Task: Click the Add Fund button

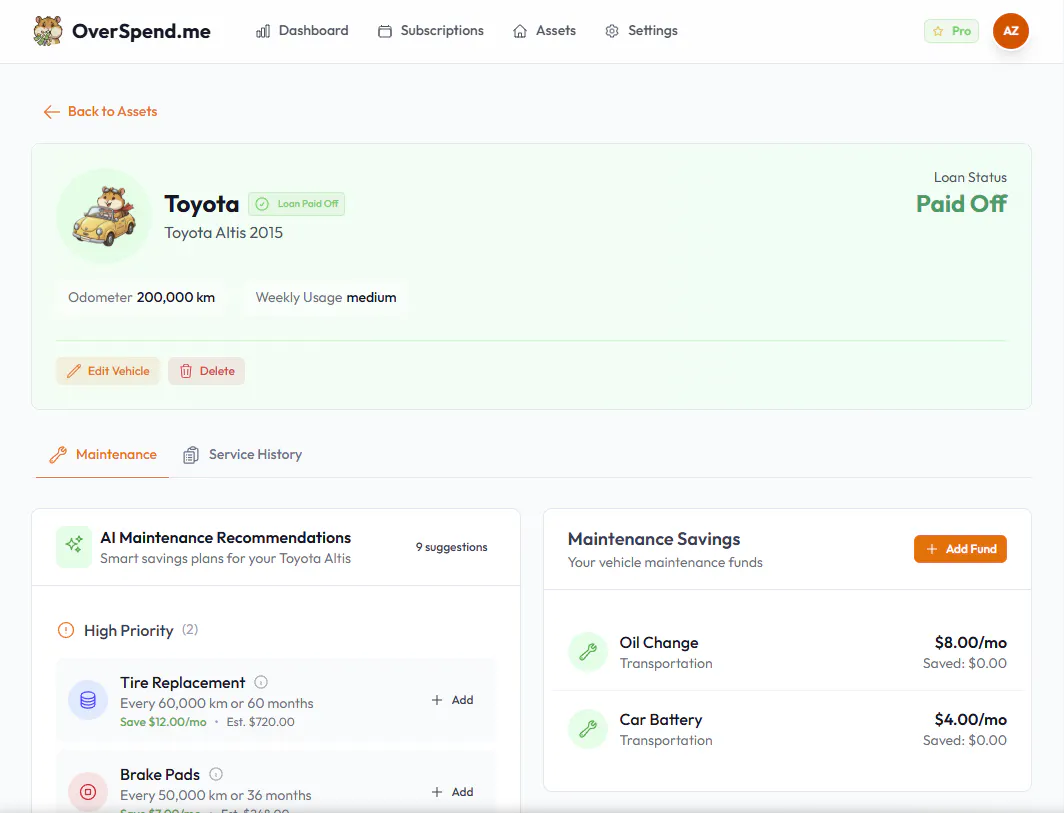Action: point(960,549)
